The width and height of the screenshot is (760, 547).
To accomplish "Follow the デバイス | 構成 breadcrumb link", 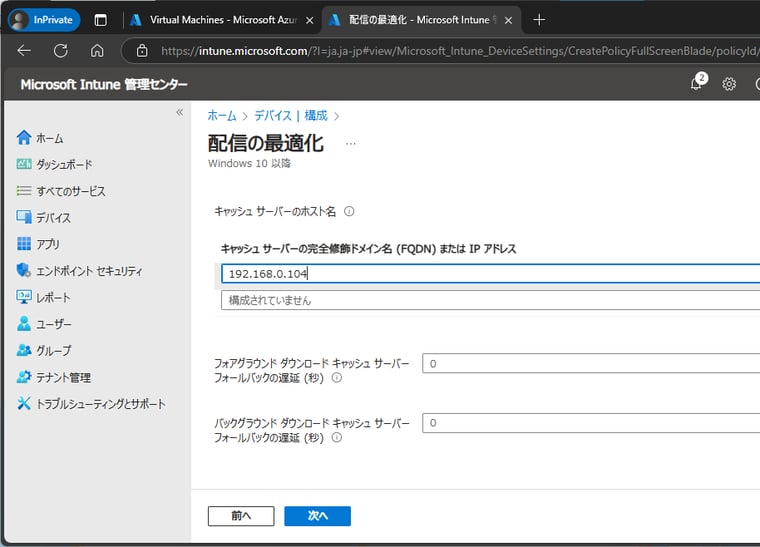I will pyautogui.click(x=291, y=116).
